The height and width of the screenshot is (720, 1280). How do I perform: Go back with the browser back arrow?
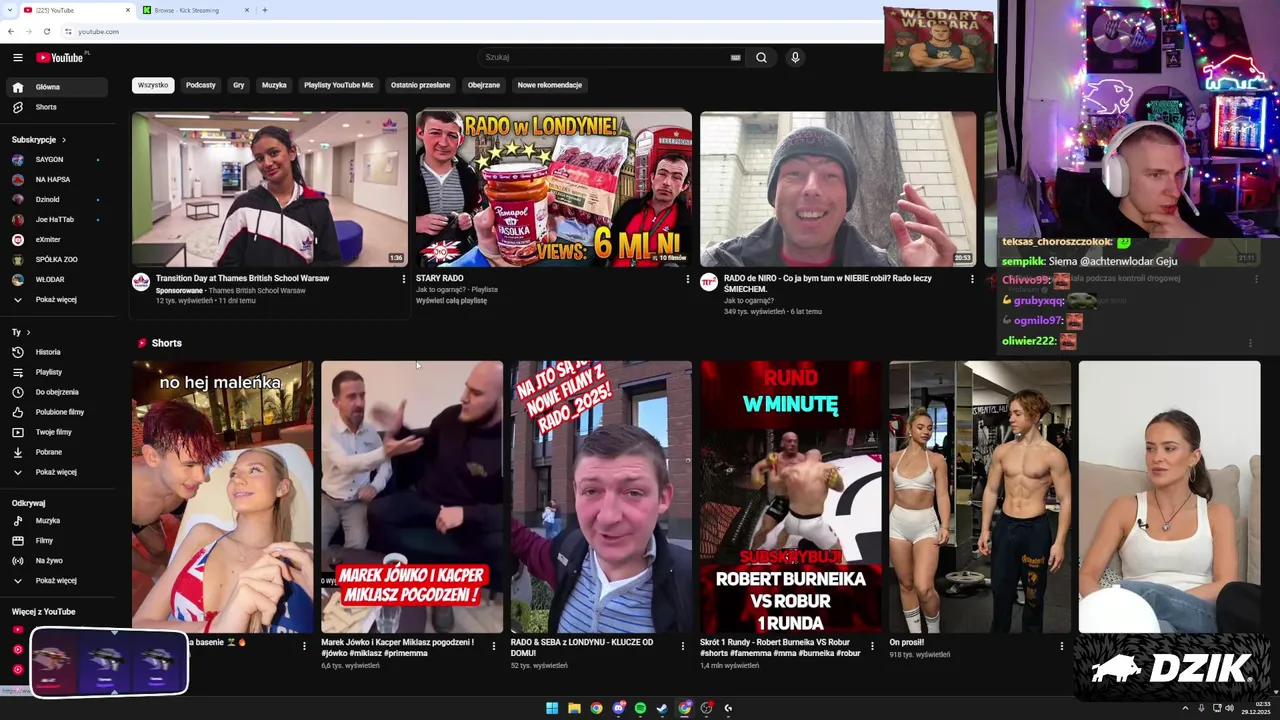11,31
